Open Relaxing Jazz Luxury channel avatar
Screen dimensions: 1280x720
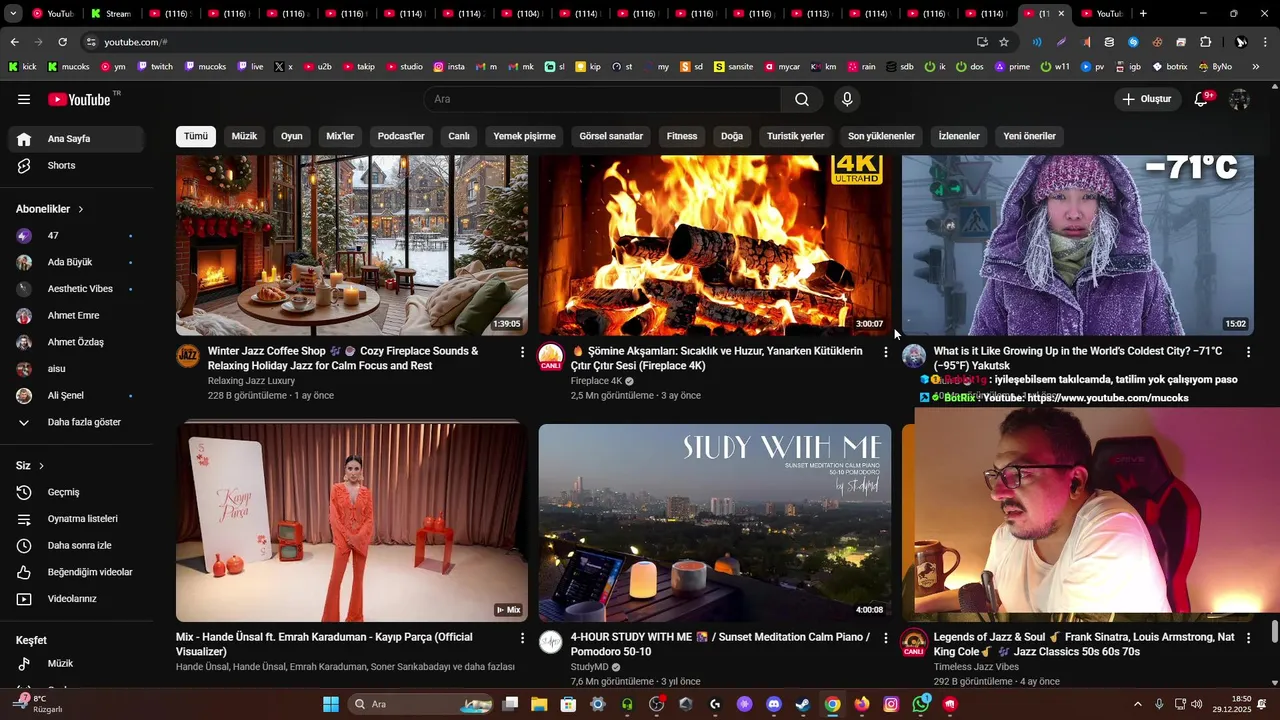pos(188,356)
